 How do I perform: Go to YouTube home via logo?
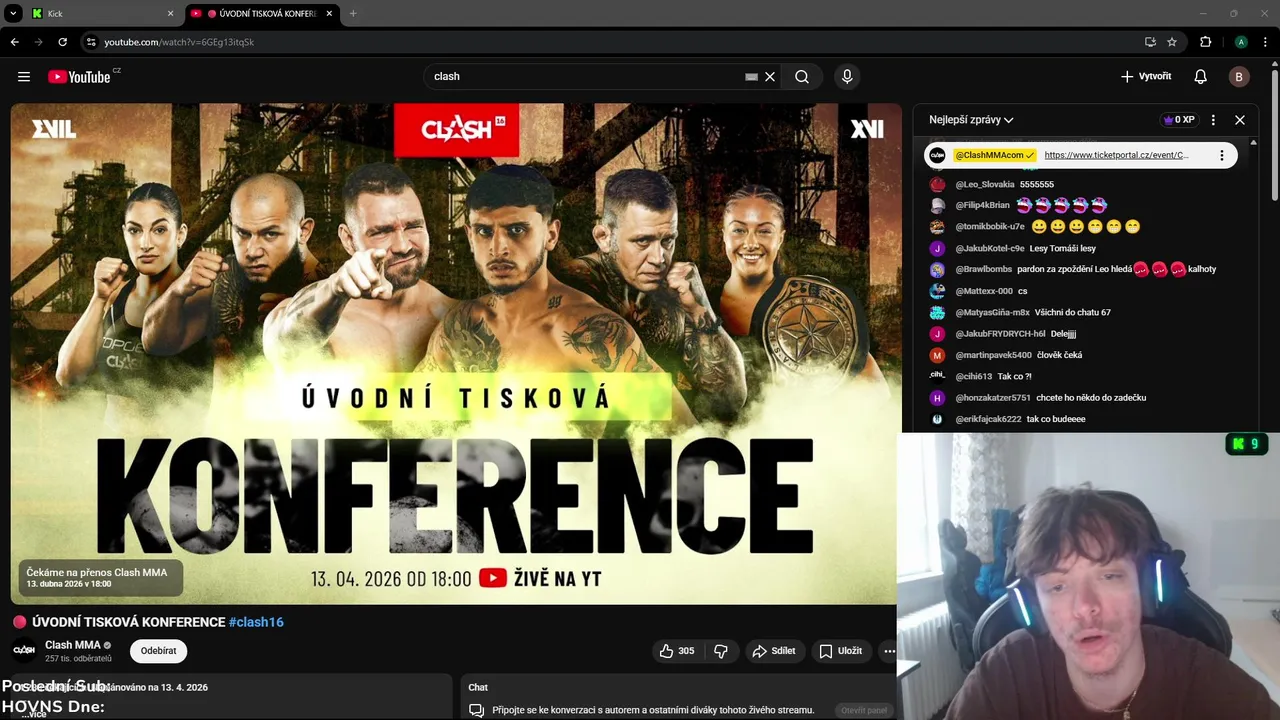click(79, 77)
